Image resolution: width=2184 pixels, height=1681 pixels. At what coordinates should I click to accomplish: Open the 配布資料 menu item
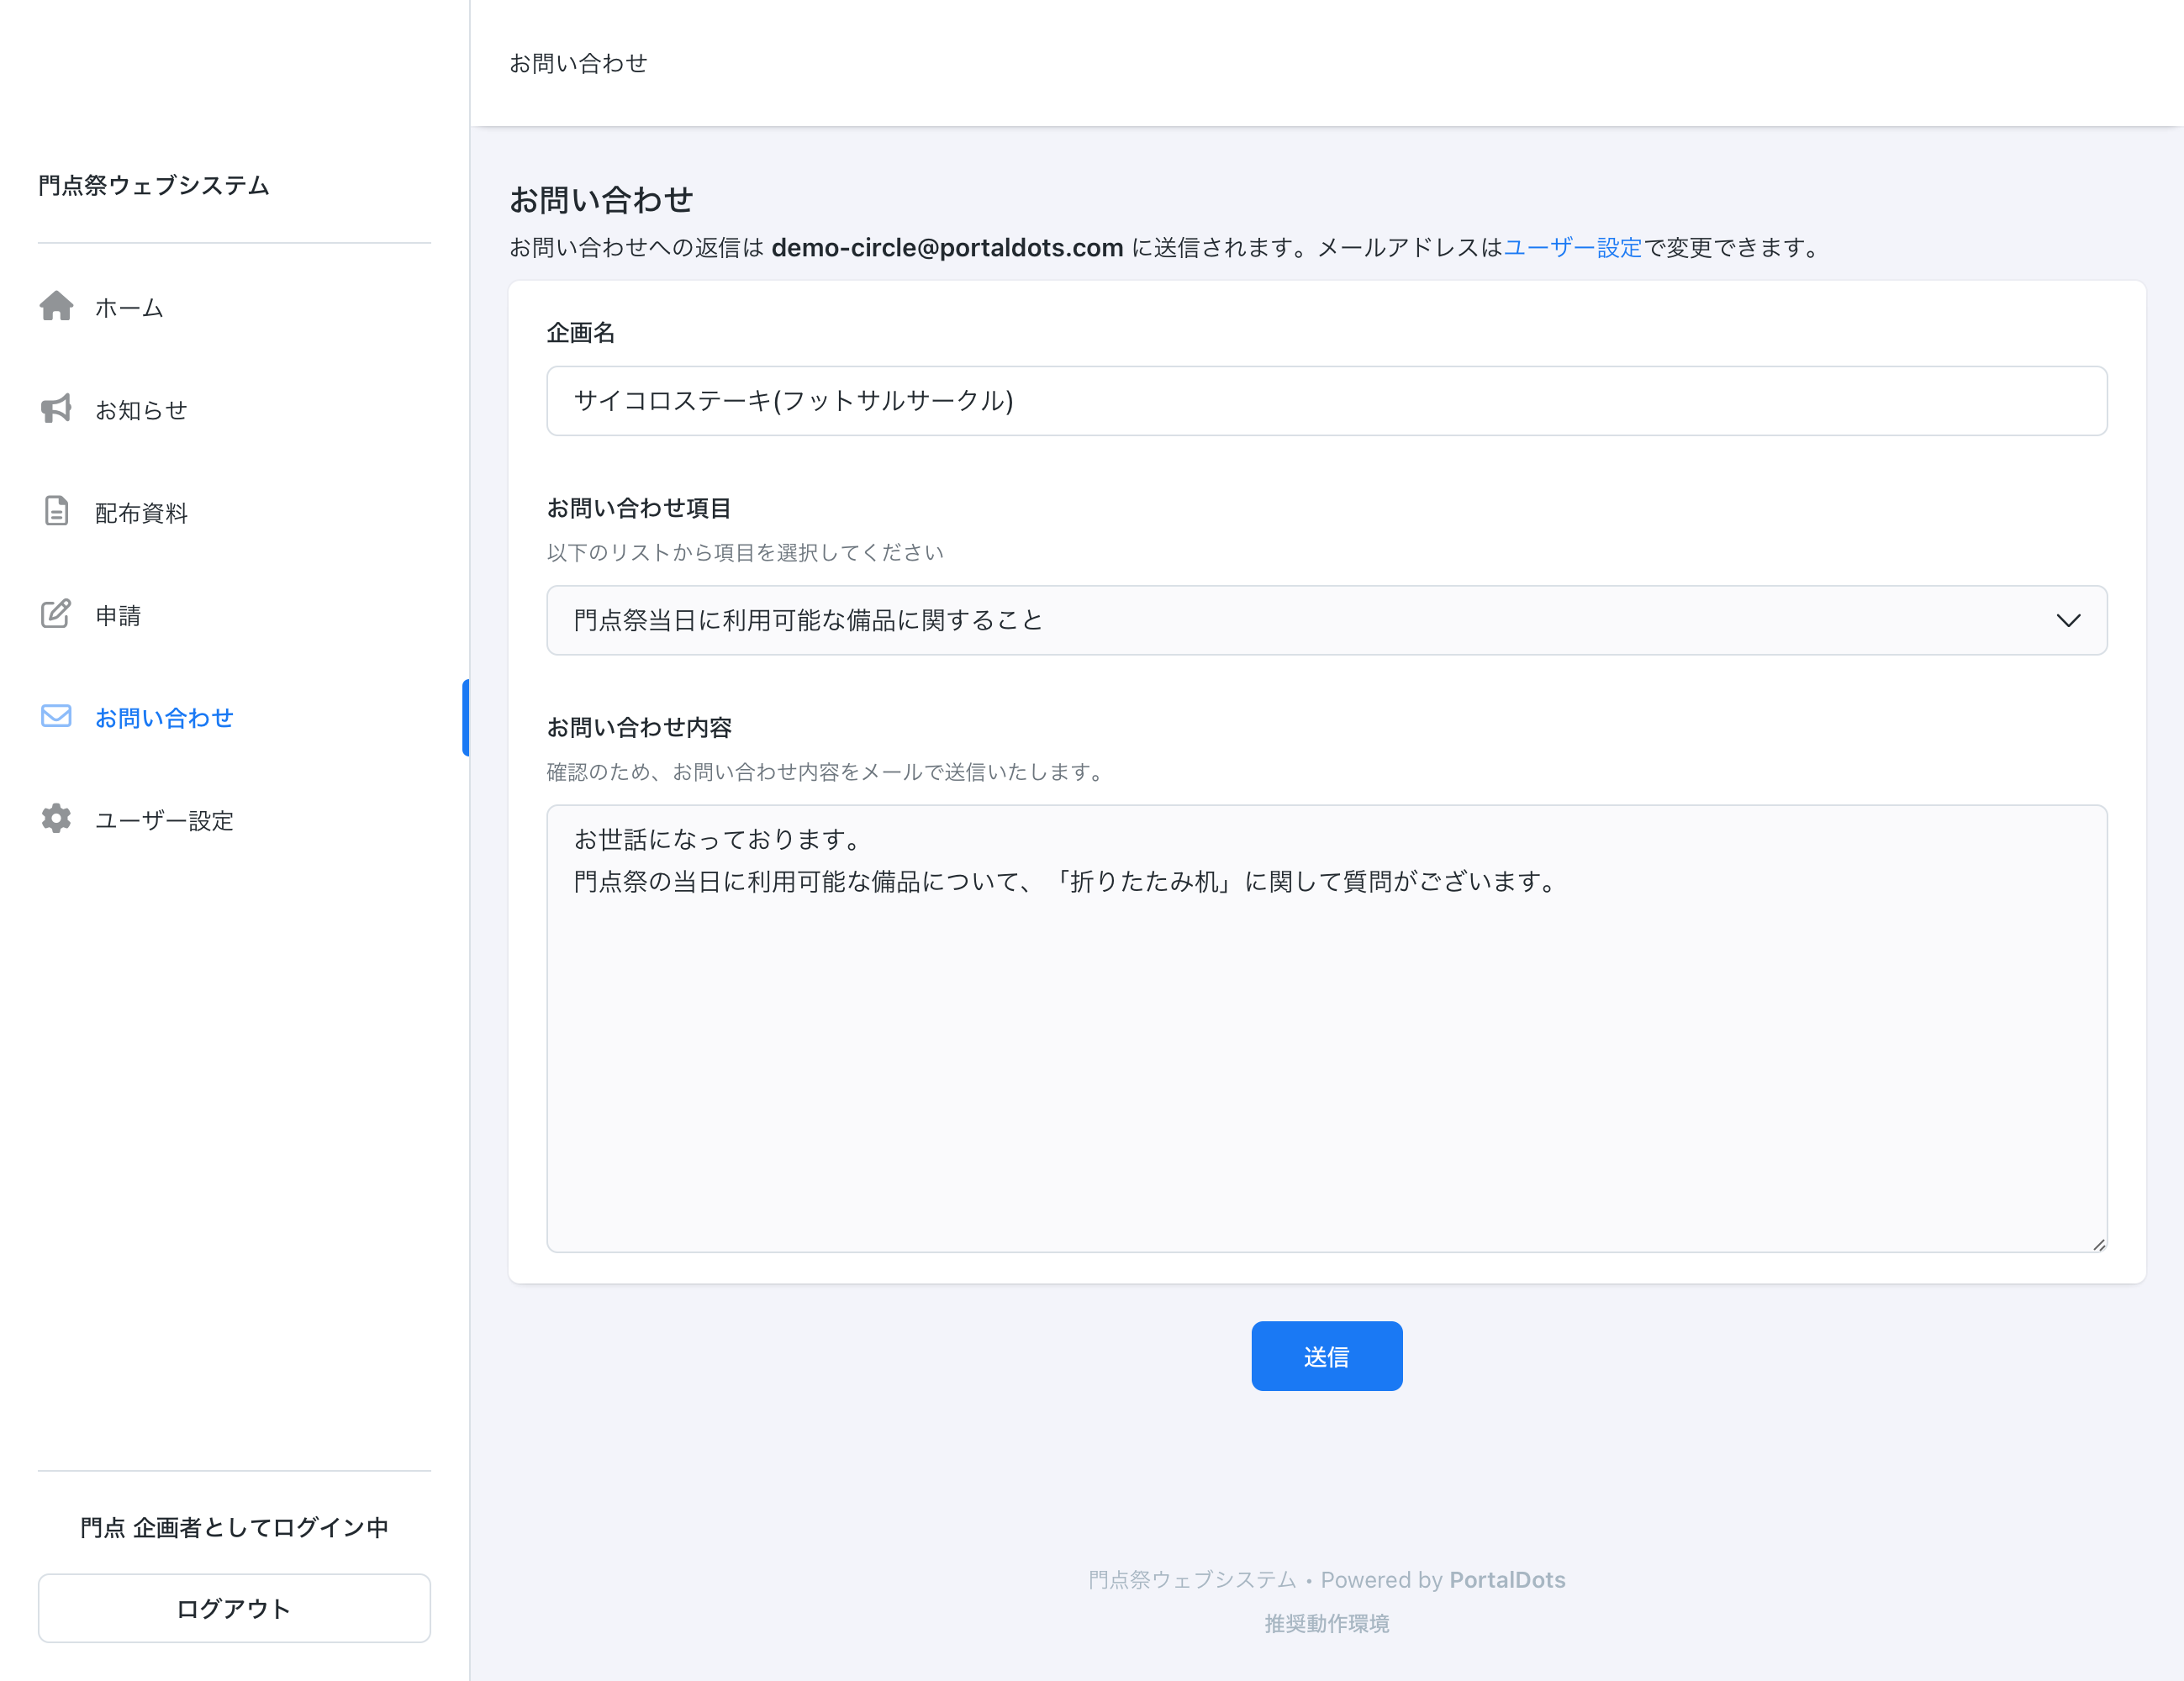(x=142, y=513)
